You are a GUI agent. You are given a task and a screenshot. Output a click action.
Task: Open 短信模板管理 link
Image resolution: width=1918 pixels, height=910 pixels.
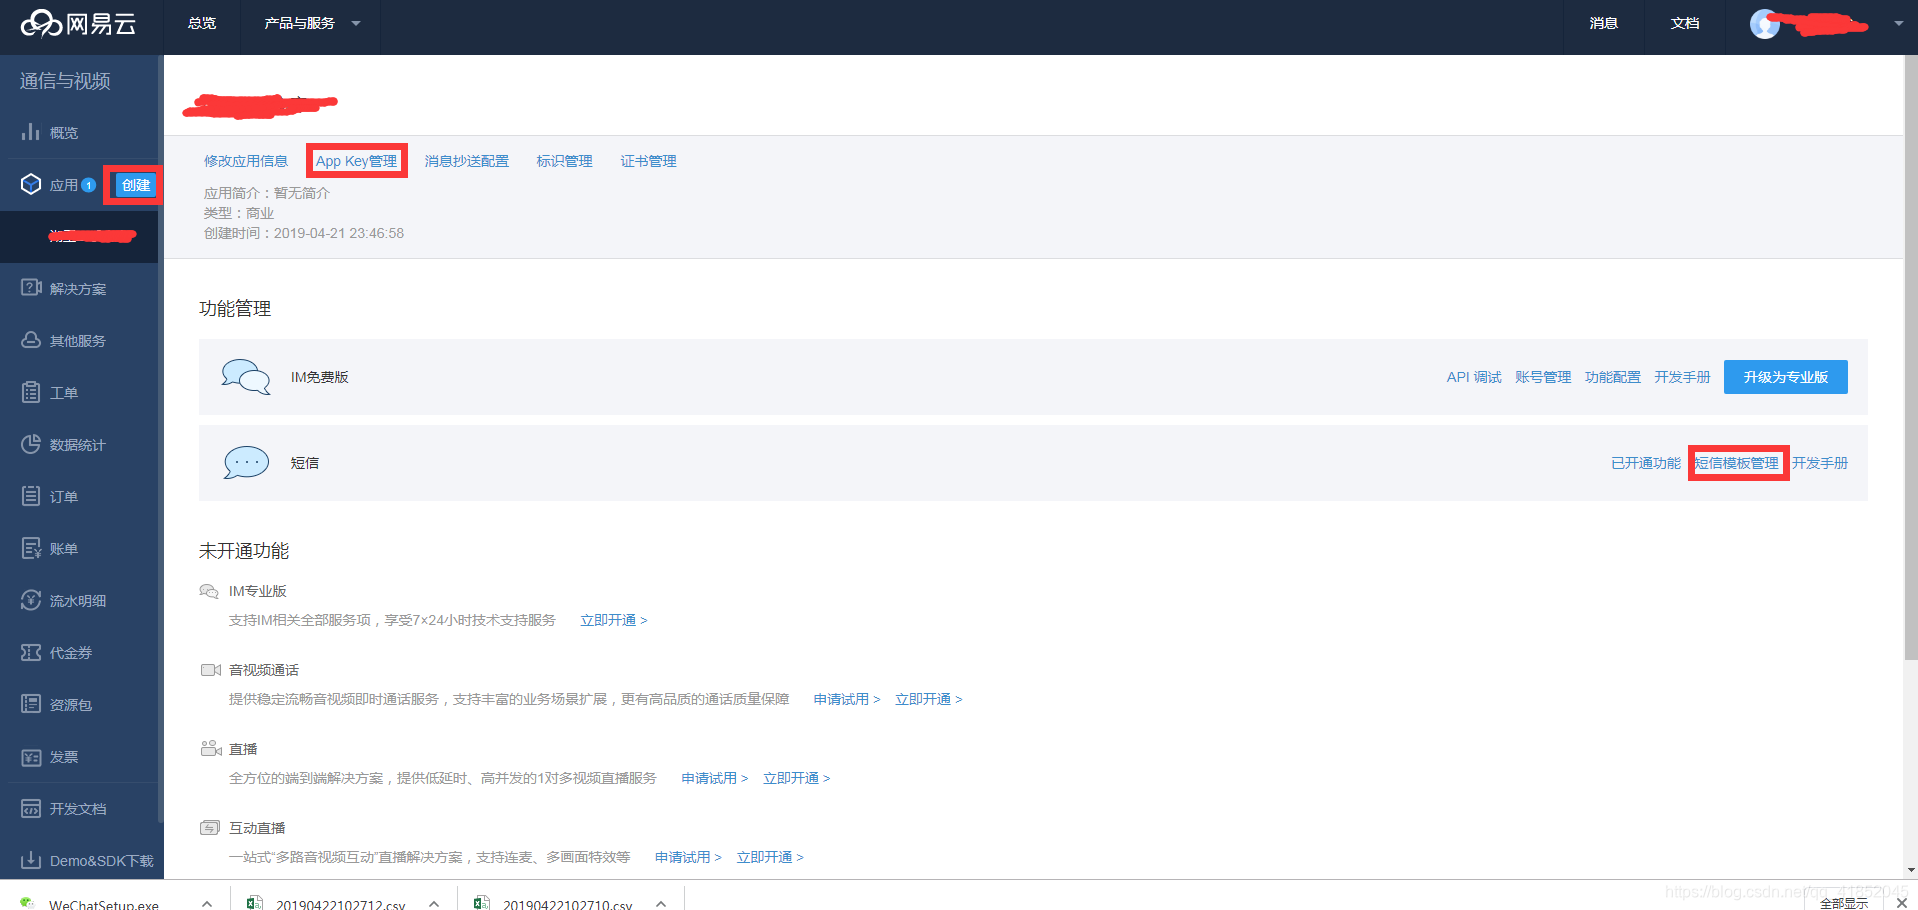pyautogui.click(x=1737, y=463)
